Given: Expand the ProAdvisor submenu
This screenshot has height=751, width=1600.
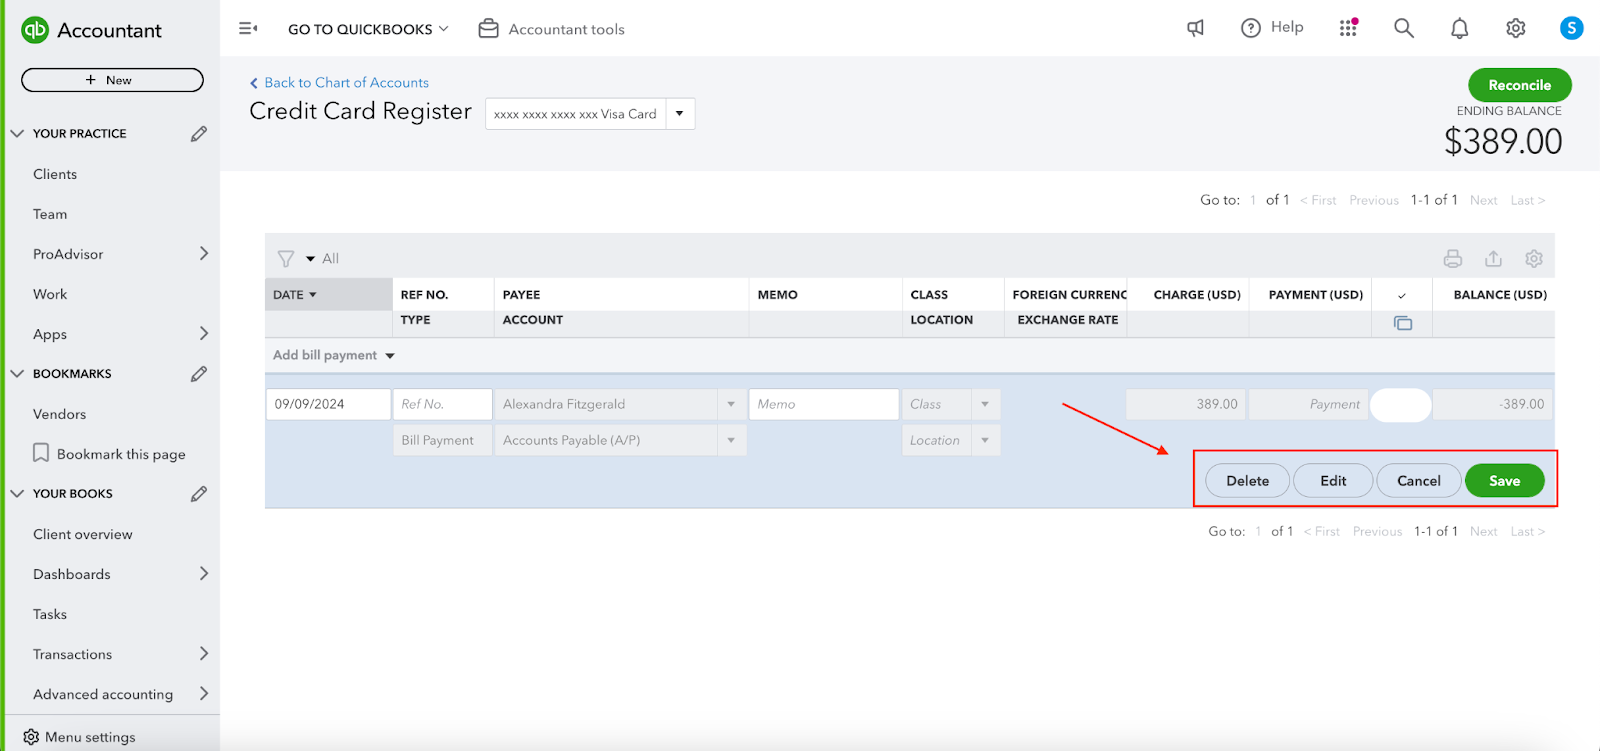Looking at the screenshot, I should click(x=204, y=253).
